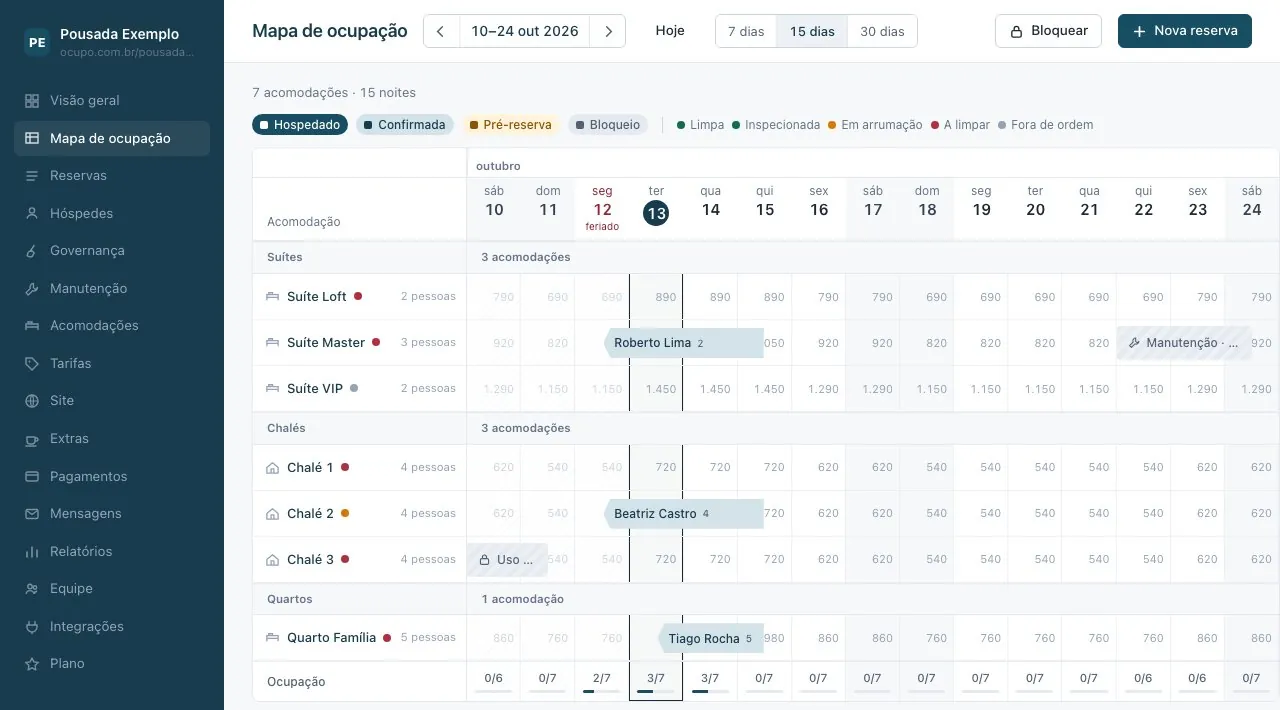Open Roberto Lima reservation bar
This screenshot has width=1280, height=710.
(684, 343)
